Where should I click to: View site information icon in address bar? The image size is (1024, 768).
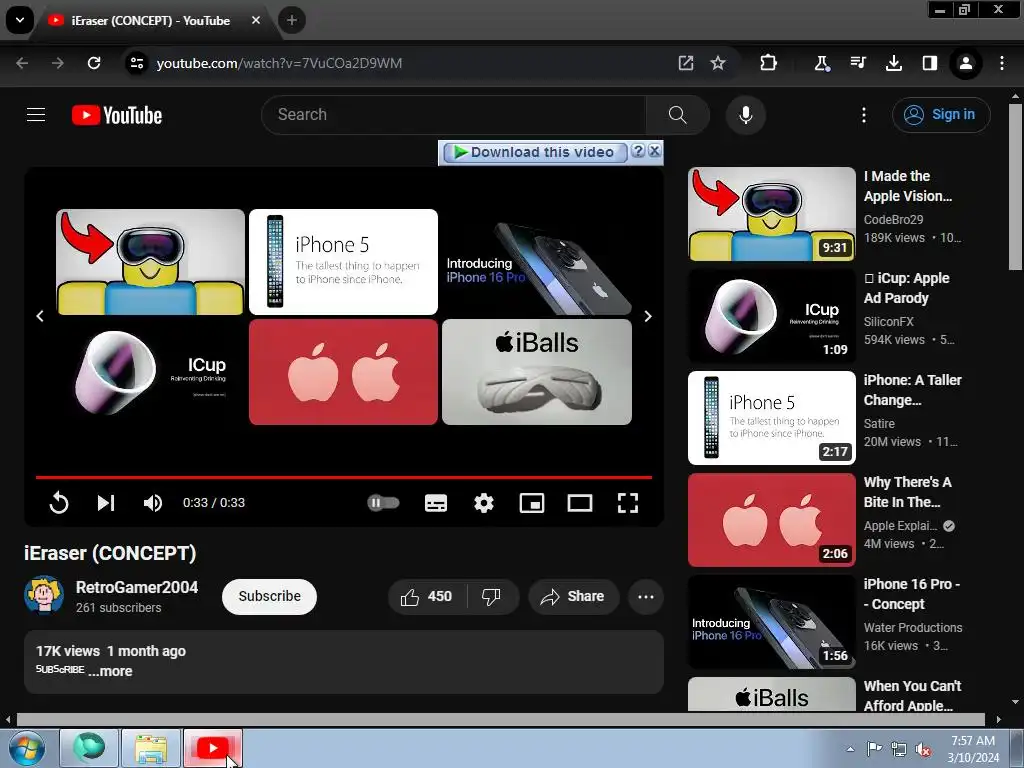click(x=136, y=63)
